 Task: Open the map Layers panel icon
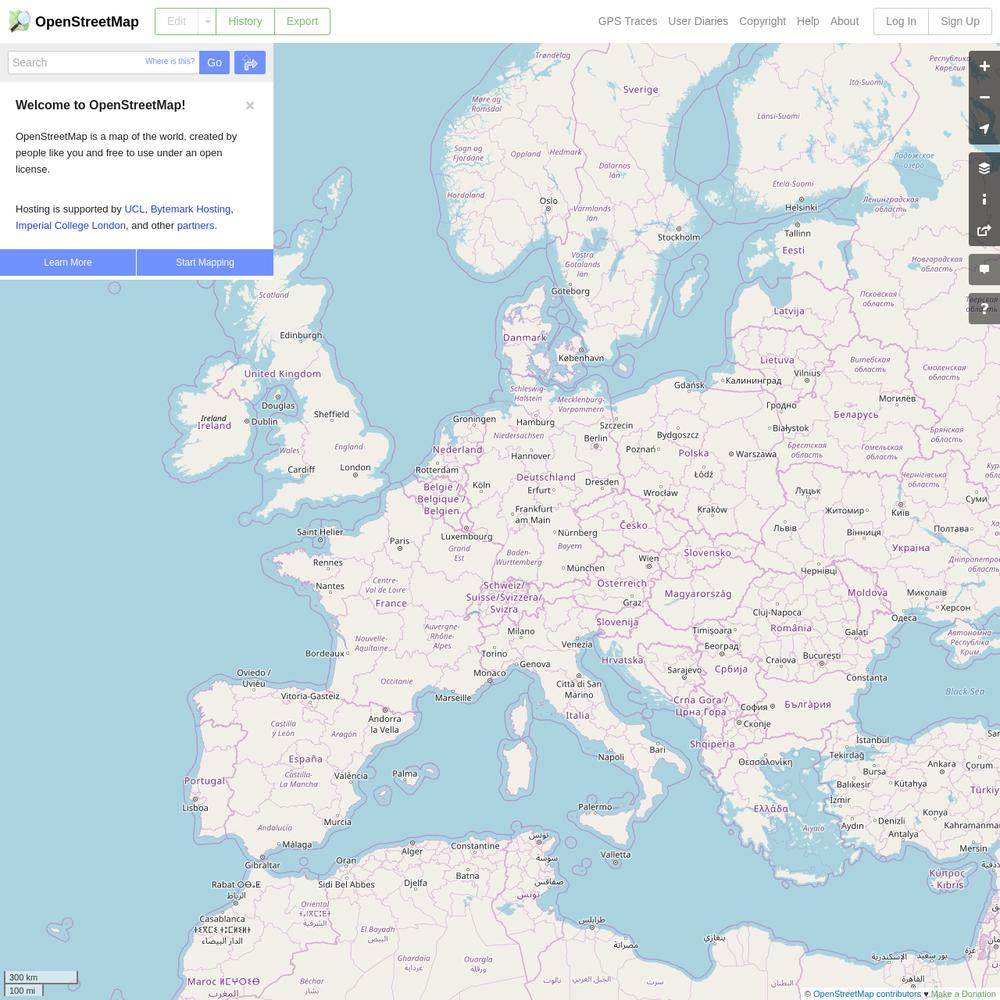(984, 168)
